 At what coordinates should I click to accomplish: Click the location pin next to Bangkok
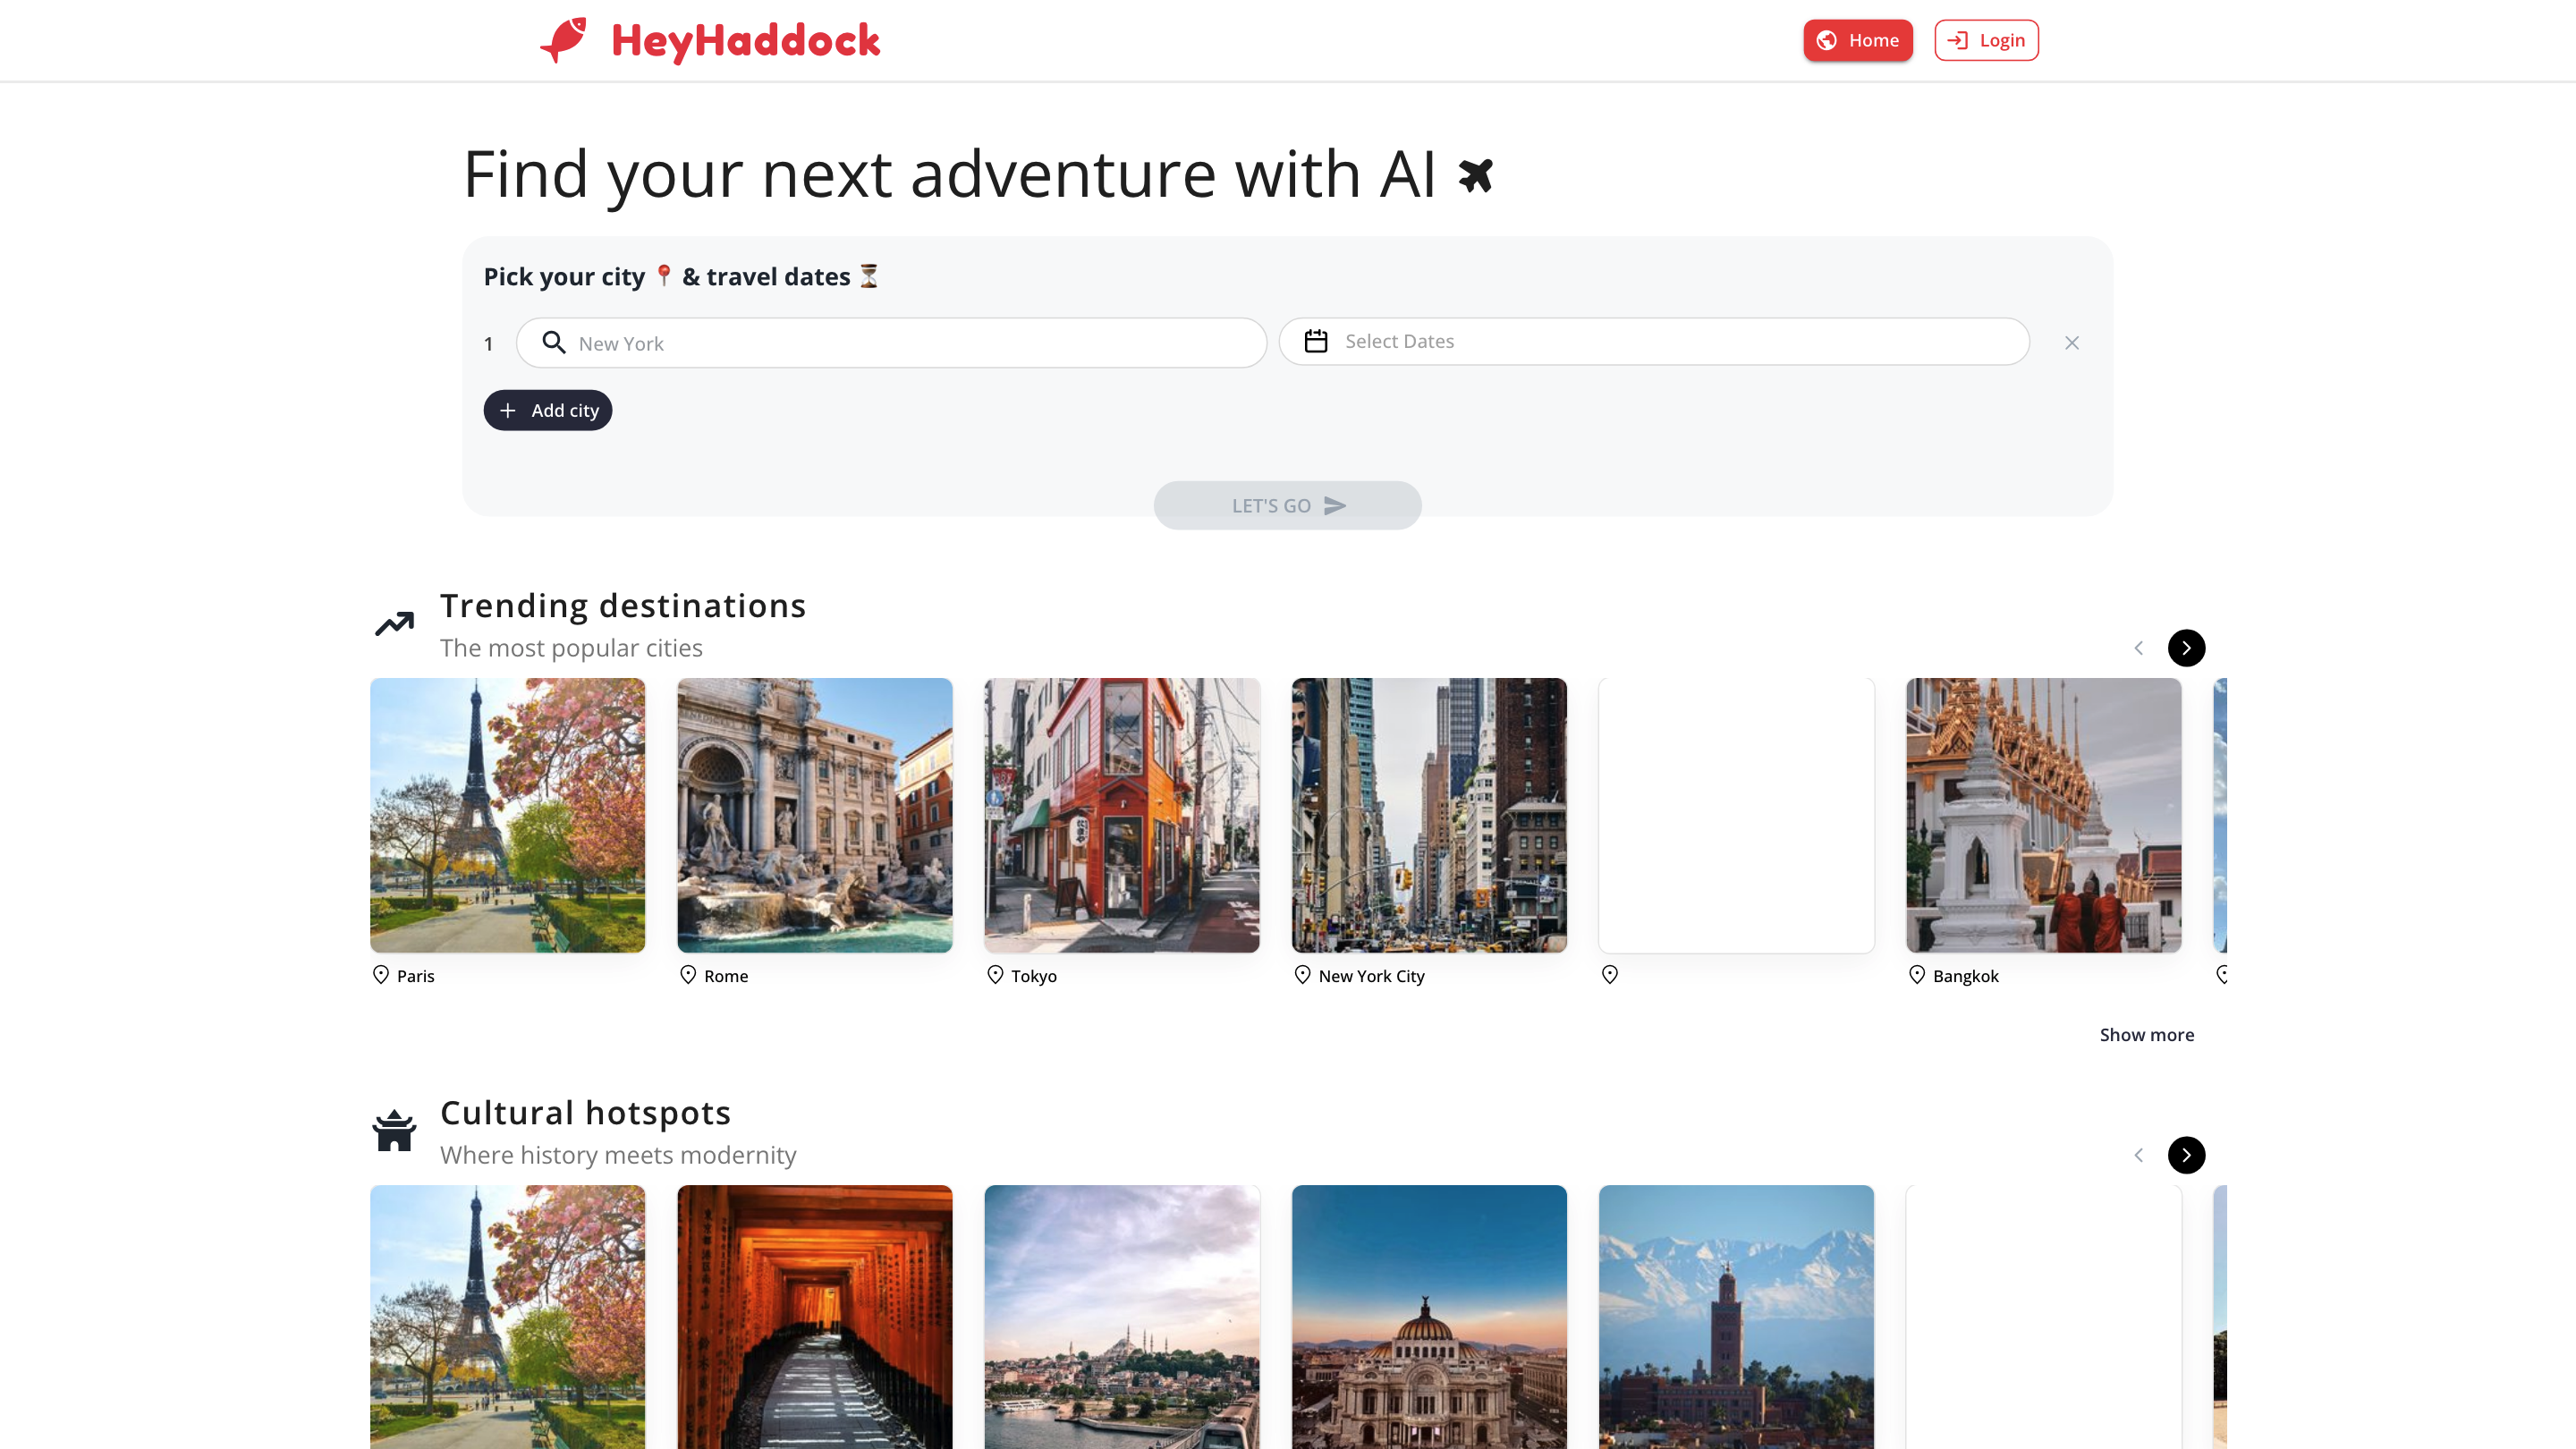click(x=1917, y=975)
